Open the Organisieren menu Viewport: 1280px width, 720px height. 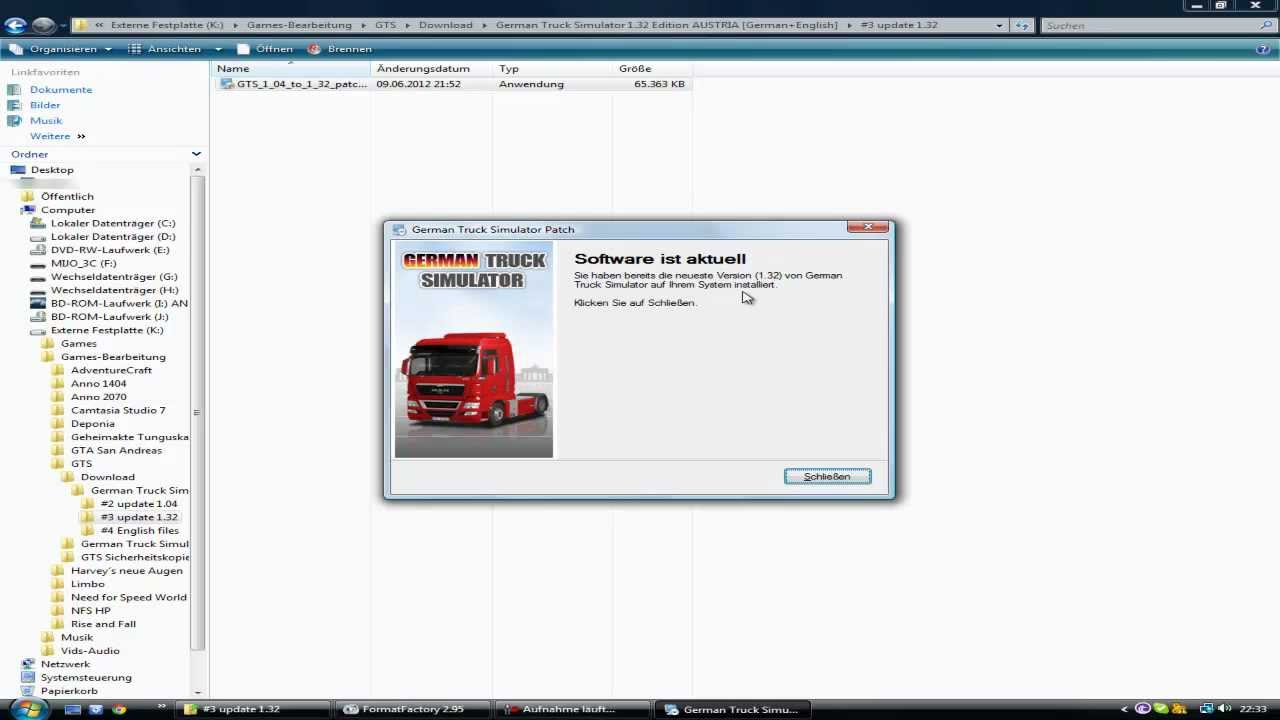[62, 49]
